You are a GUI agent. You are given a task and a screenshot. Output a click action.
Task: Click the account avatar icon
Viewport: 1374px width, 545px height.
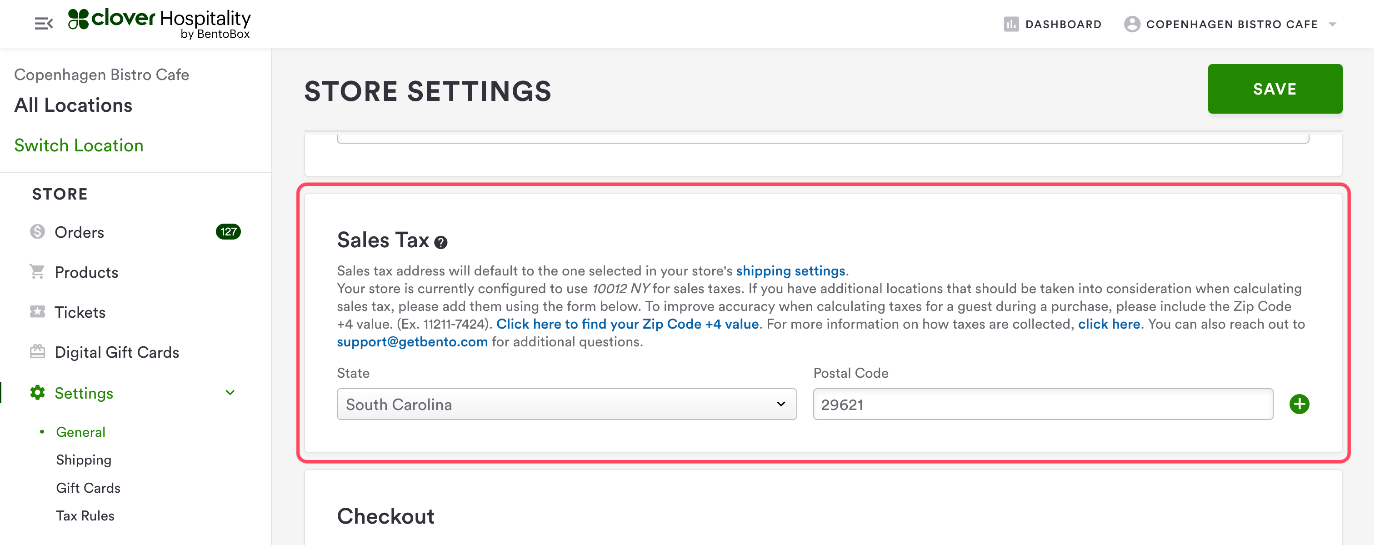1132,24
